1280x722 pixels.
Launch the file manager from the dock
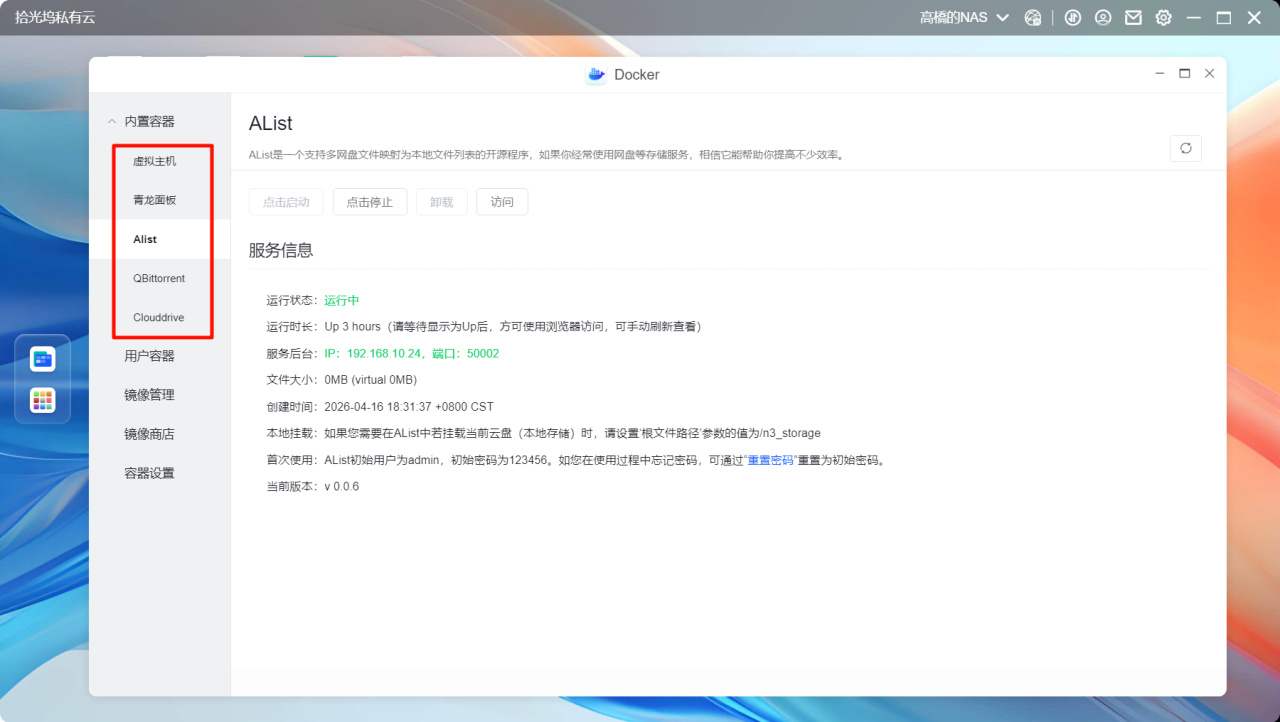pos(43,359)
